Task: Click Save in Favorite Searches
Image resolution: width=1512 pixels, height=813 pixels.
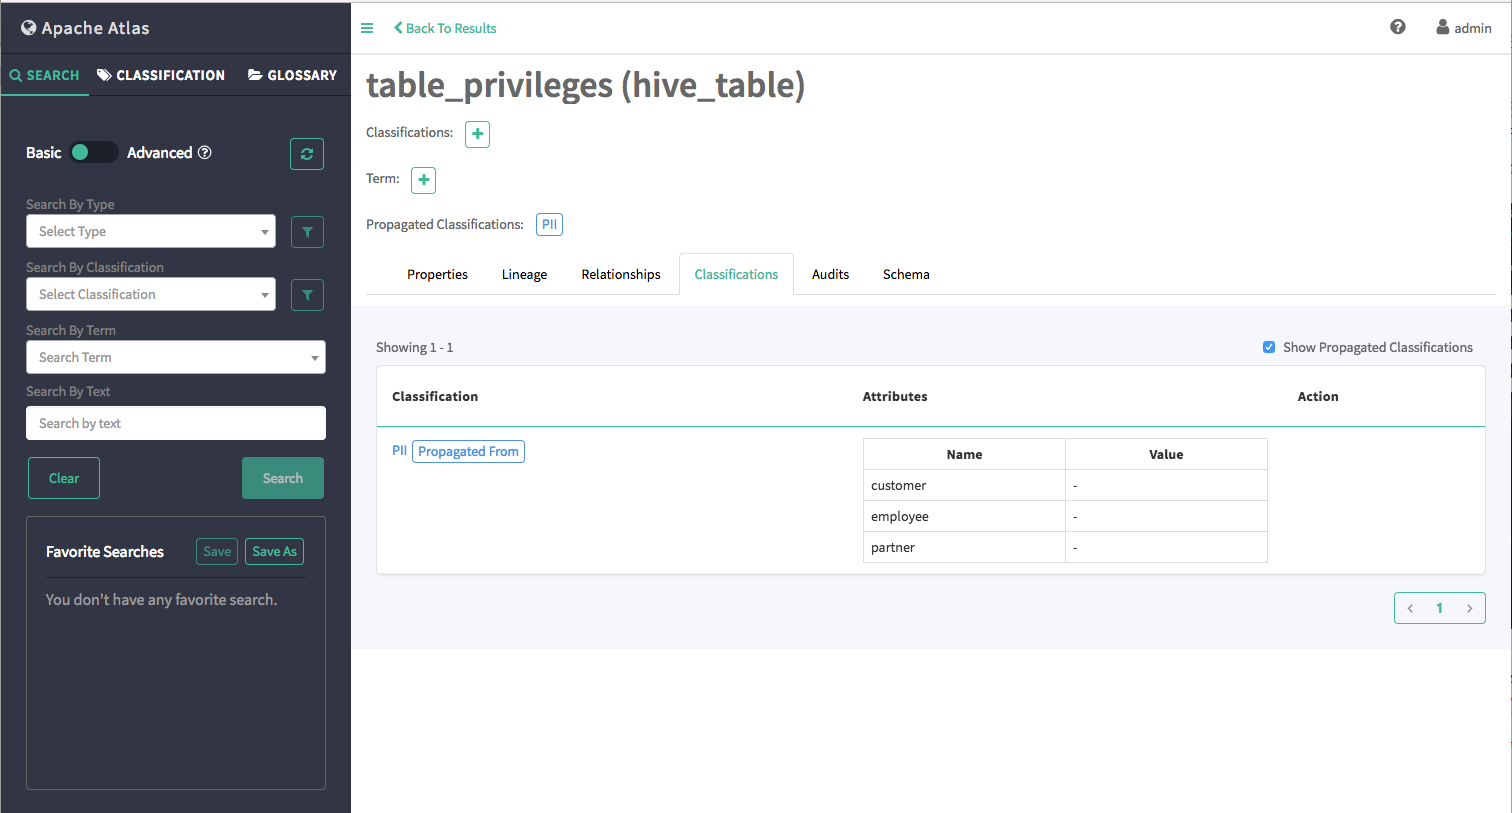Action: (217, 551)
